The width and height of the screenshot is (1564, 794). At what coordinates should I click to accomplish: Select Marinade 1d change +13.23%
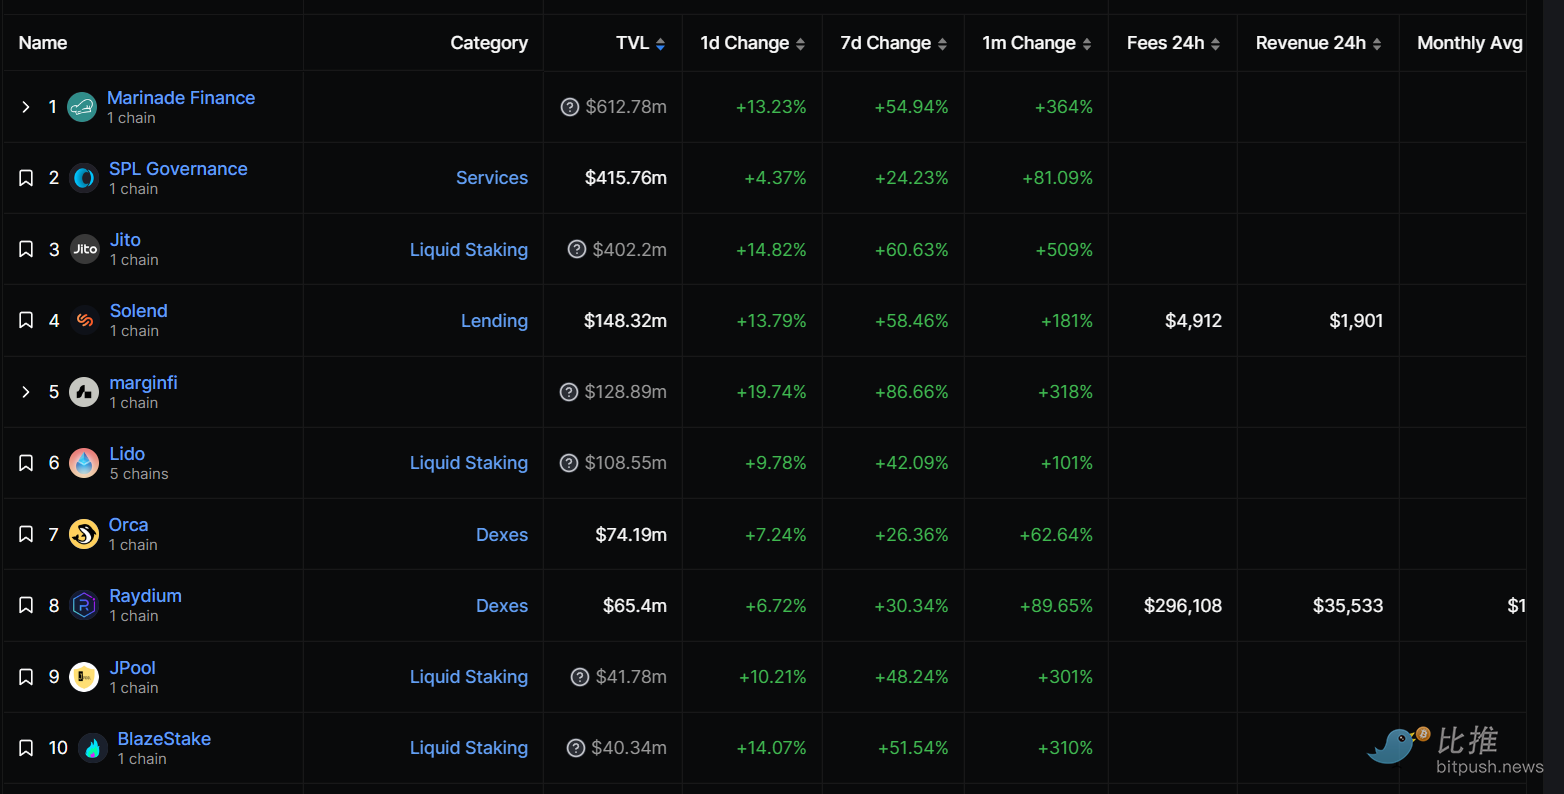tap(771, 107)
